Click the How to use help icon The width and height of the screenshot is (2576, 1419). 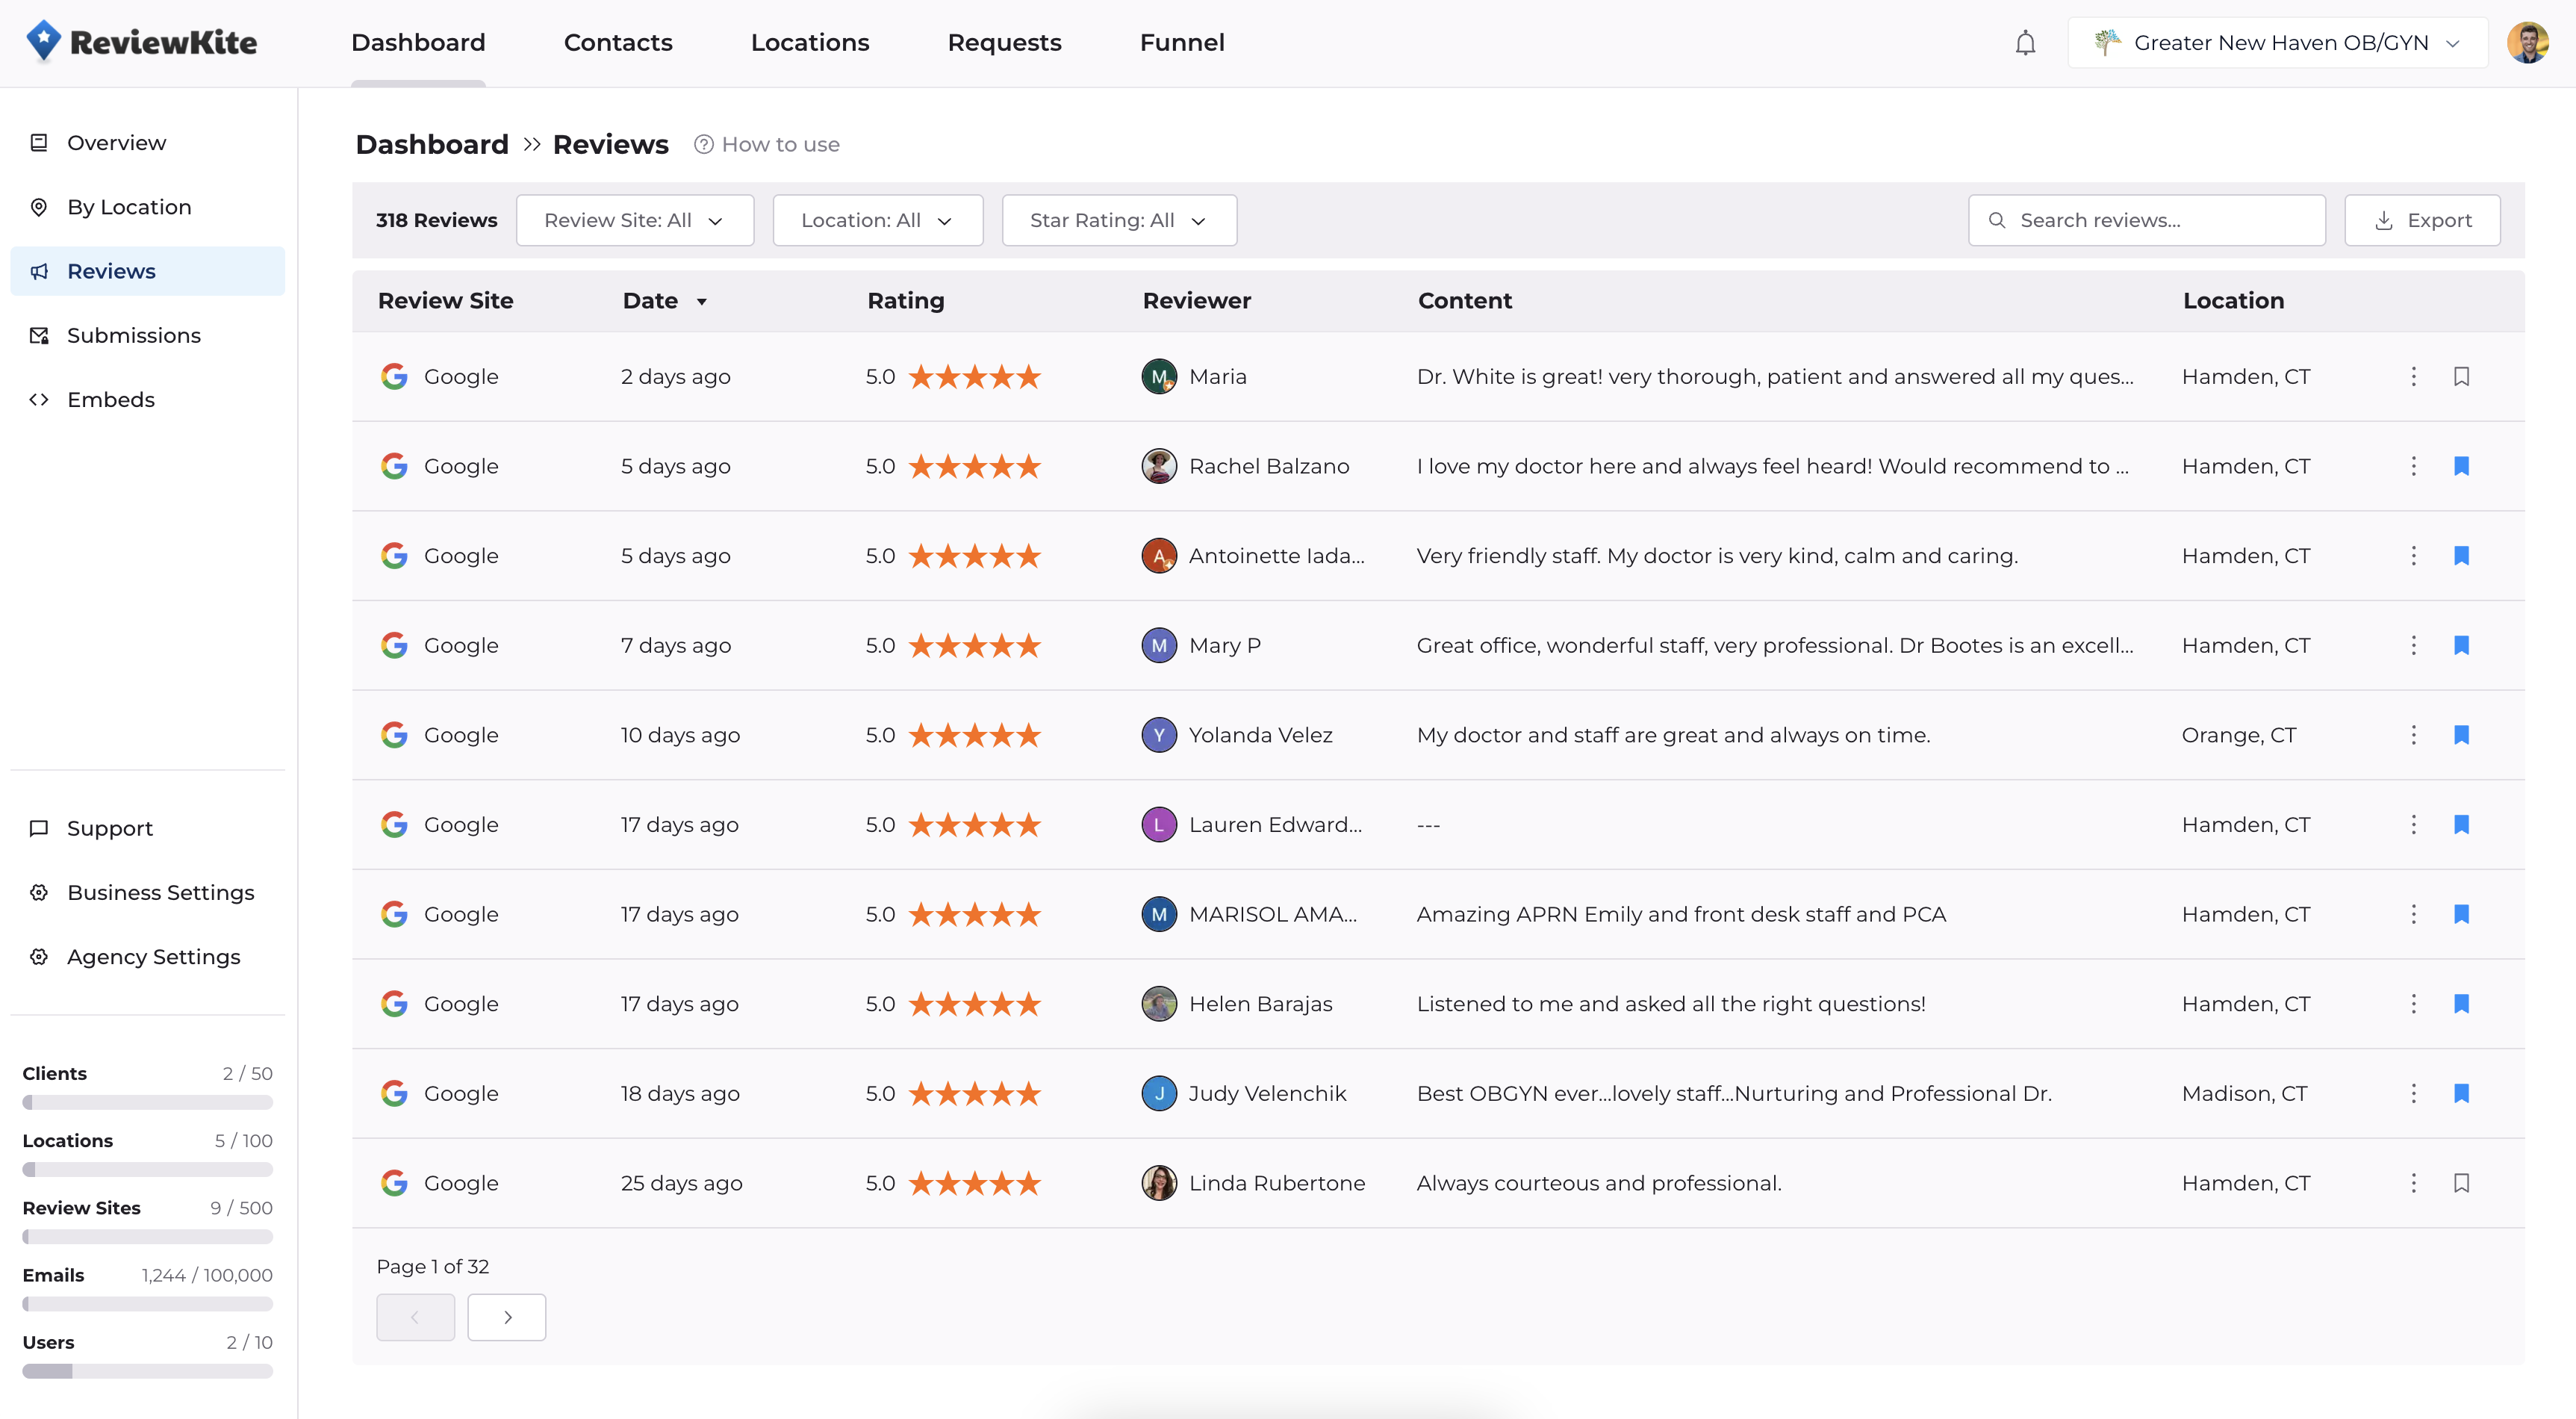[704, 145]
